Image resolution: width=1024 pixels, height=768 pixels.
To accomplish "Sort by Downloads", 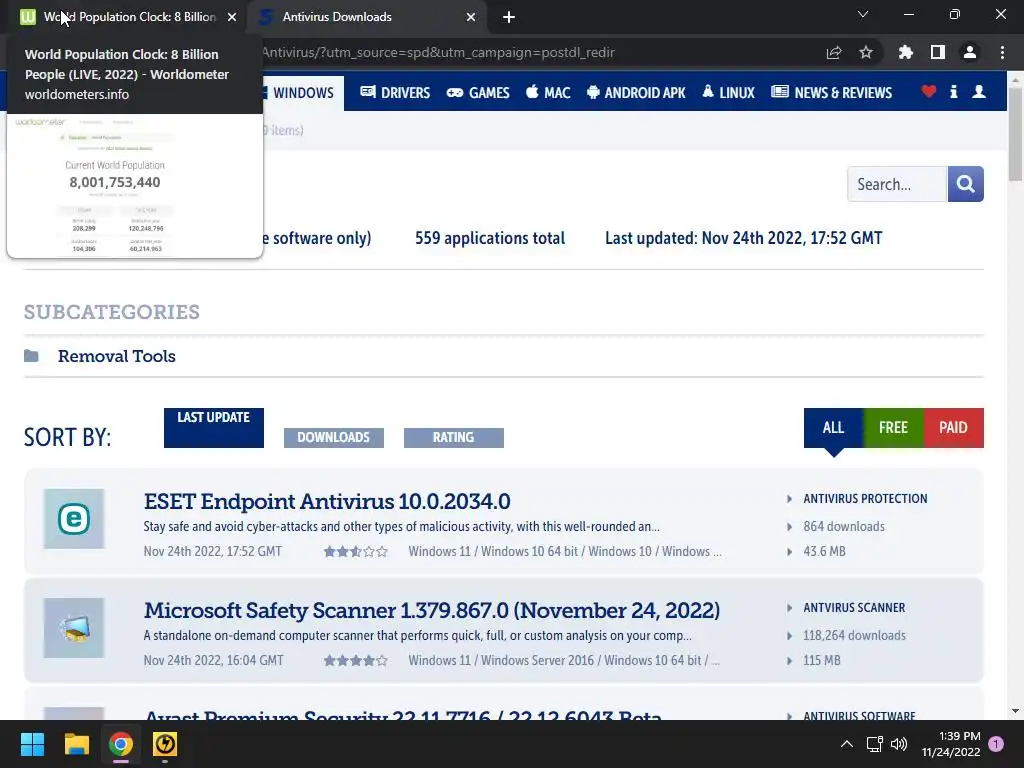I will pos(334,438).
